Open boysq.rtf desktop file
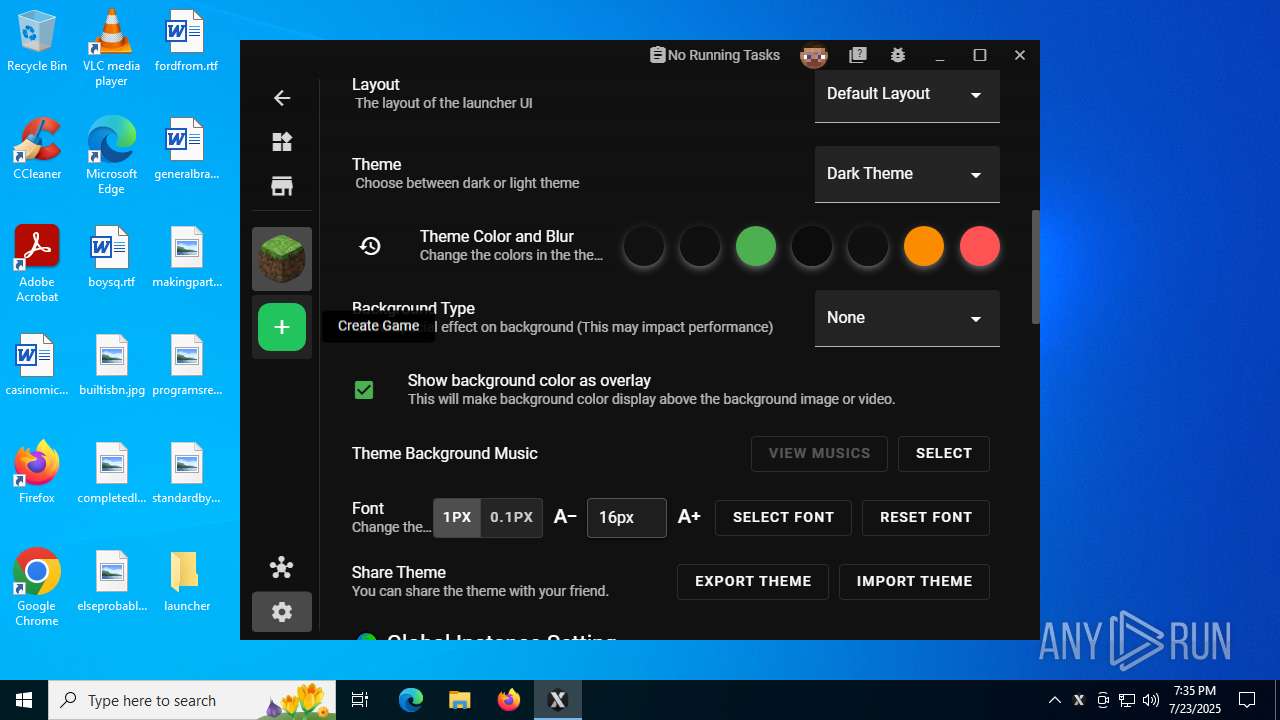Image resolution: width=1280 pixels, height=720 pixels. click(111, 258)
